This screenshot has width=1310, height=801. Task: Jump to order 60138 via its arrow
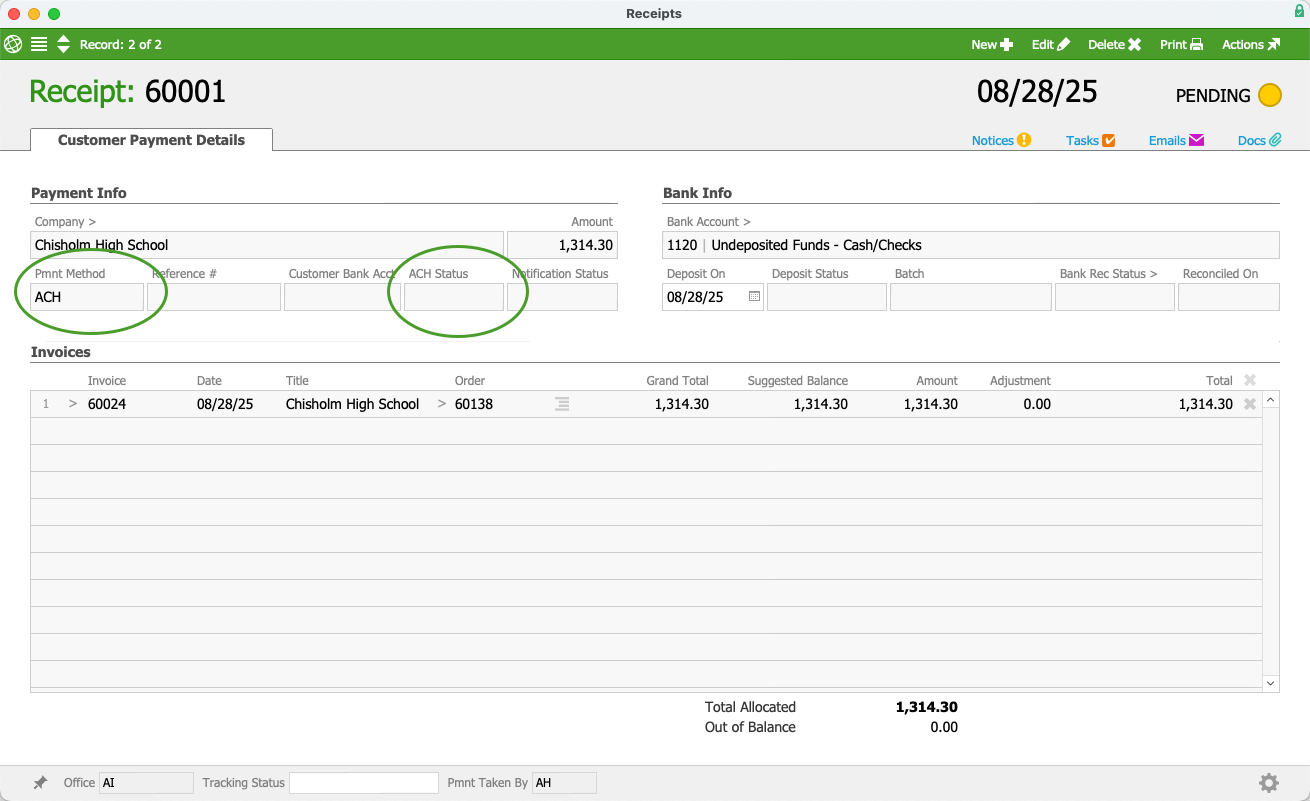[442, 404]
